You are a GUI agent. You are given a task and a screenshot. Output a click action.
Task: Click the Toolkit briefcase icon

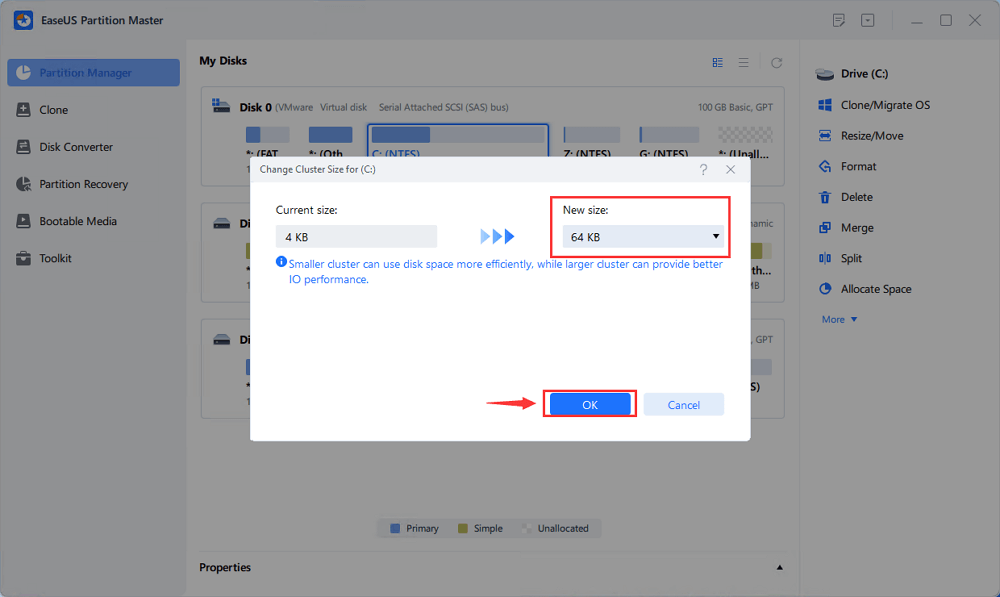click(x=23, y=258)
